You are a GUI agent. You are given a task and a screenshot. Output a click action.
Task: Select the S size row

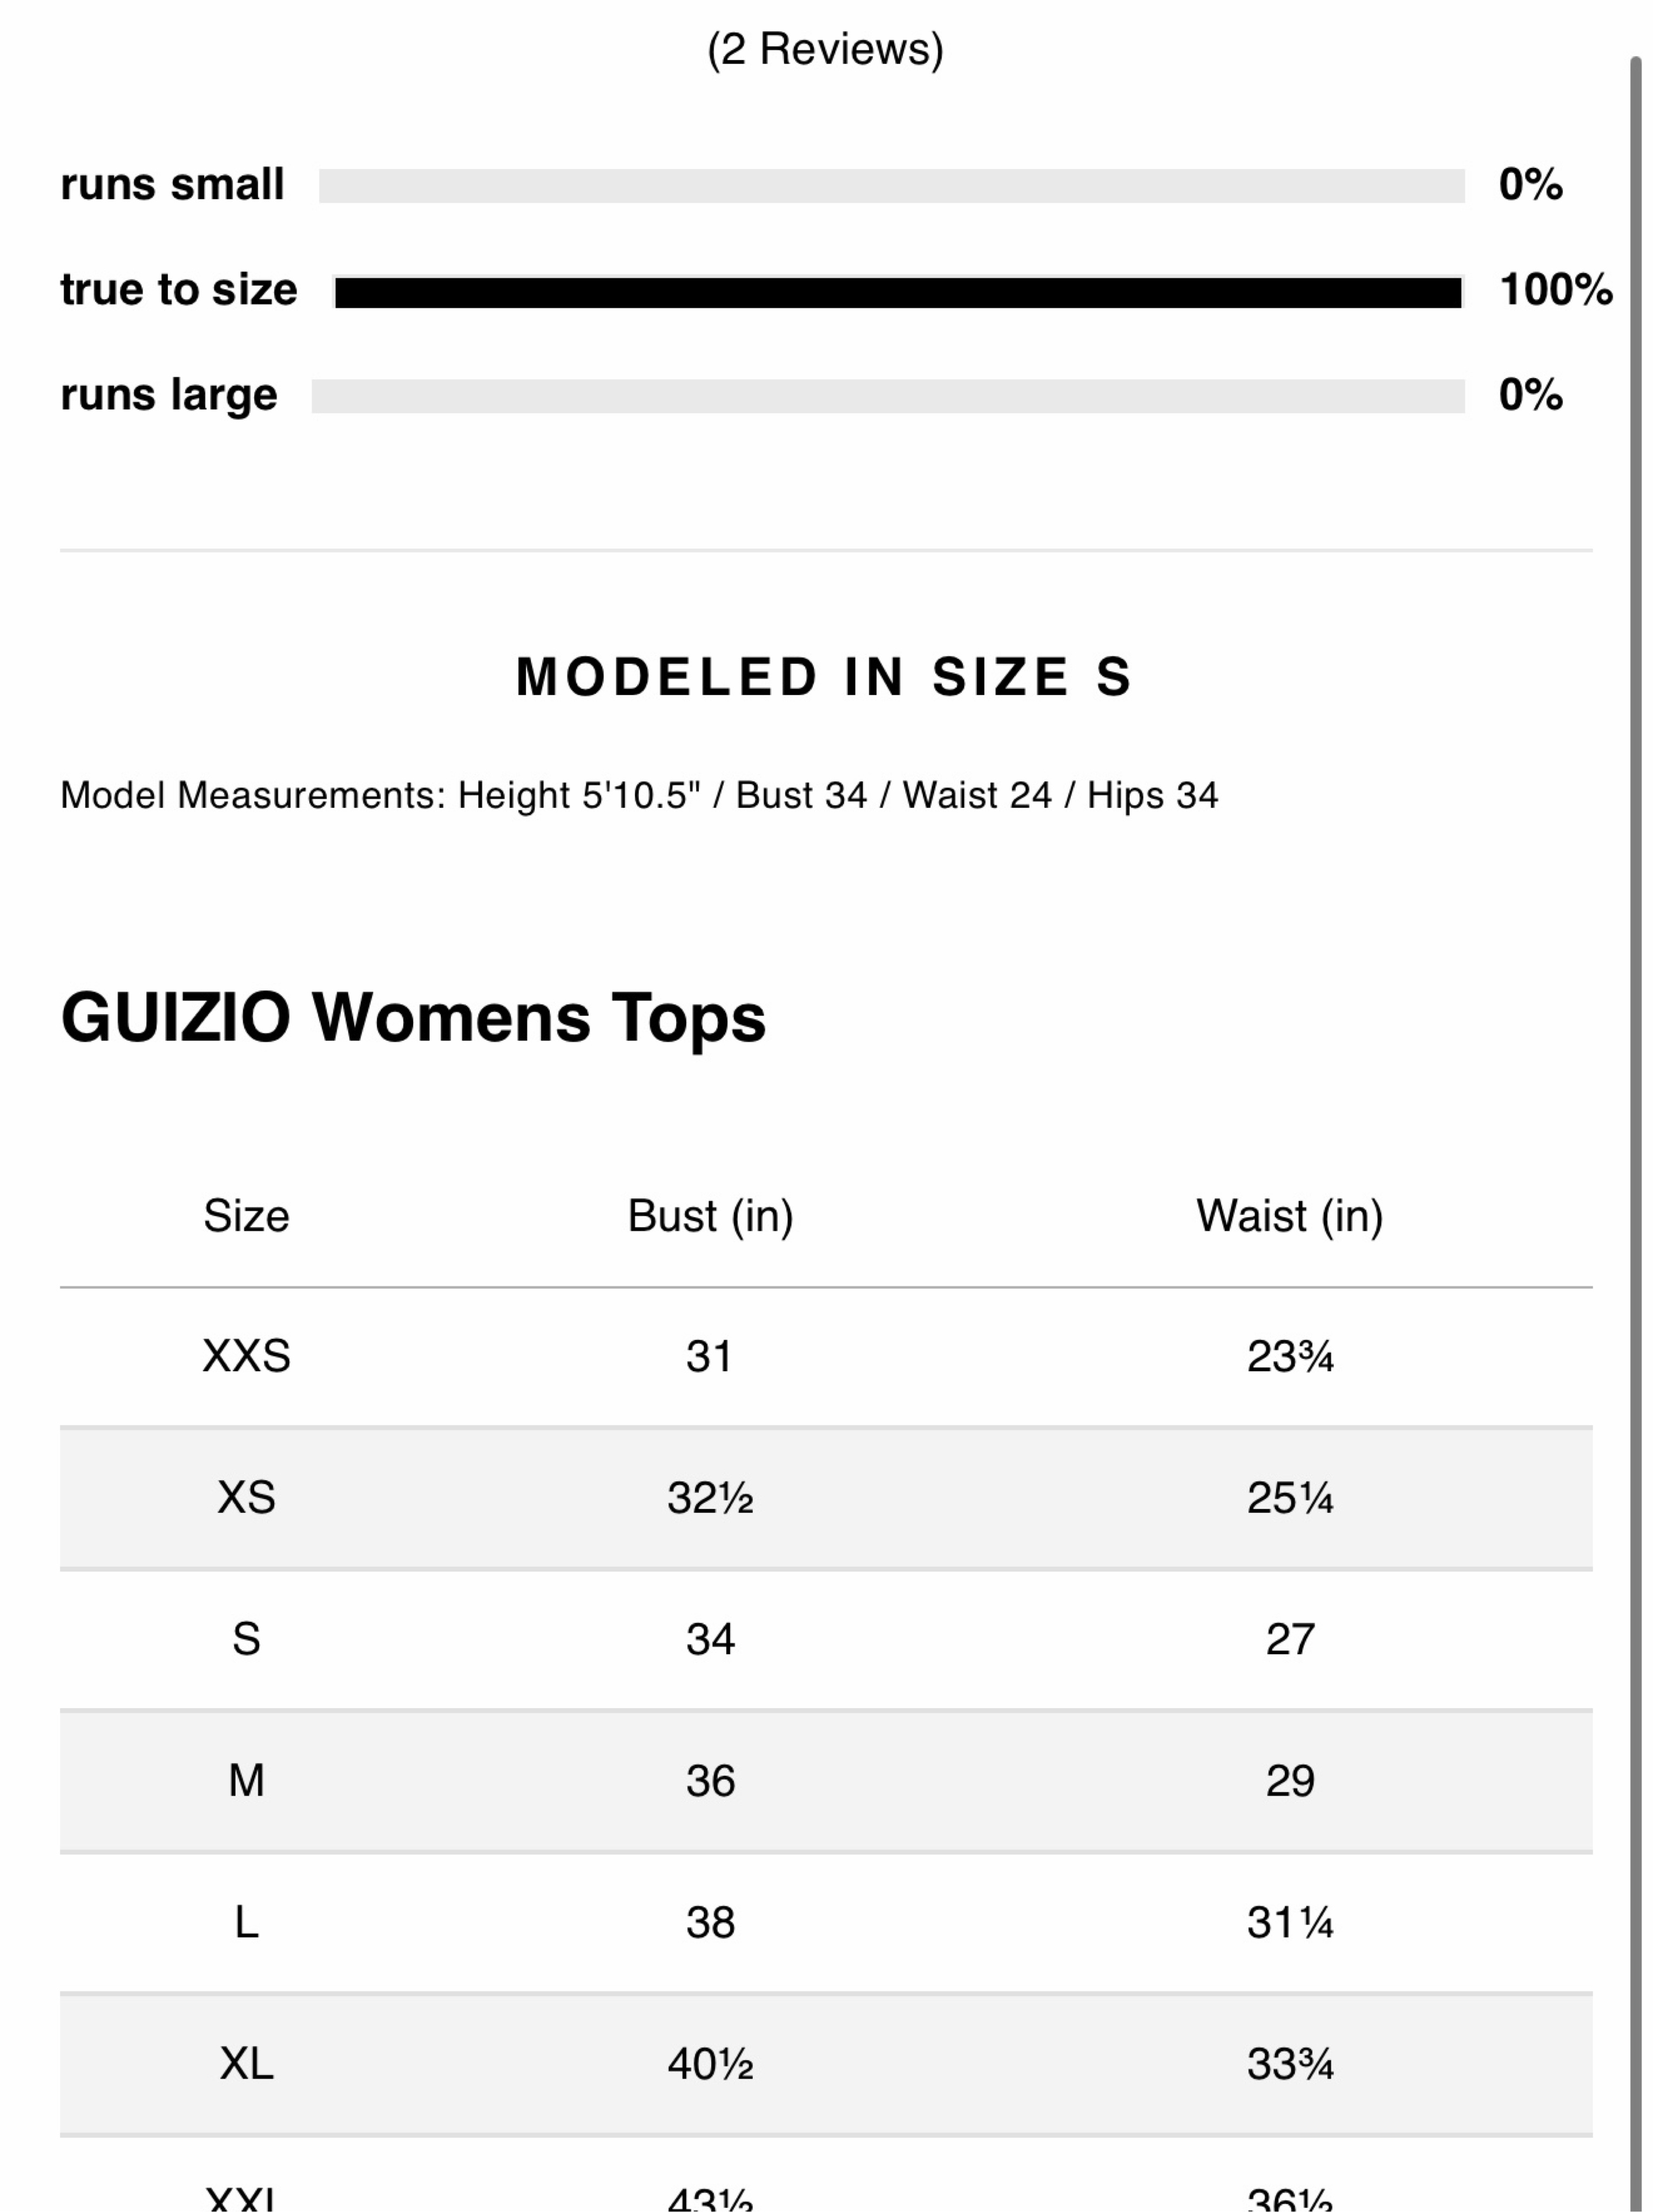click(826, 1640)
